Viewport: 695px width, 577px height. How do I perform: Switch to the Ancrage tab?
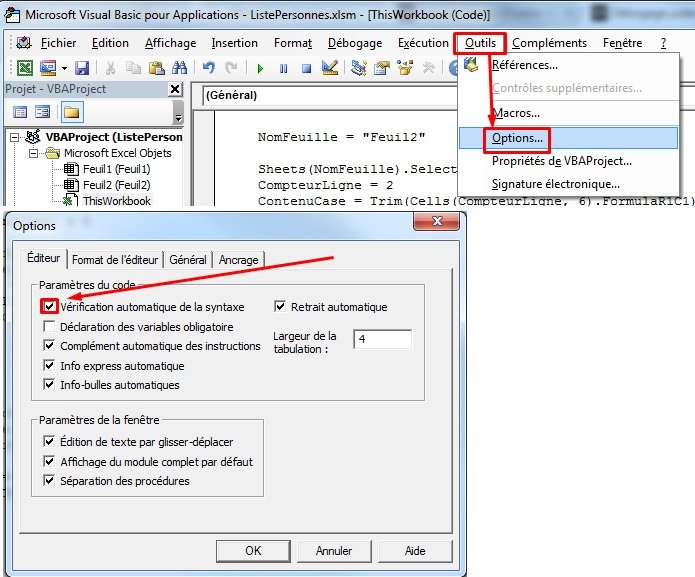tap(238, 260)
